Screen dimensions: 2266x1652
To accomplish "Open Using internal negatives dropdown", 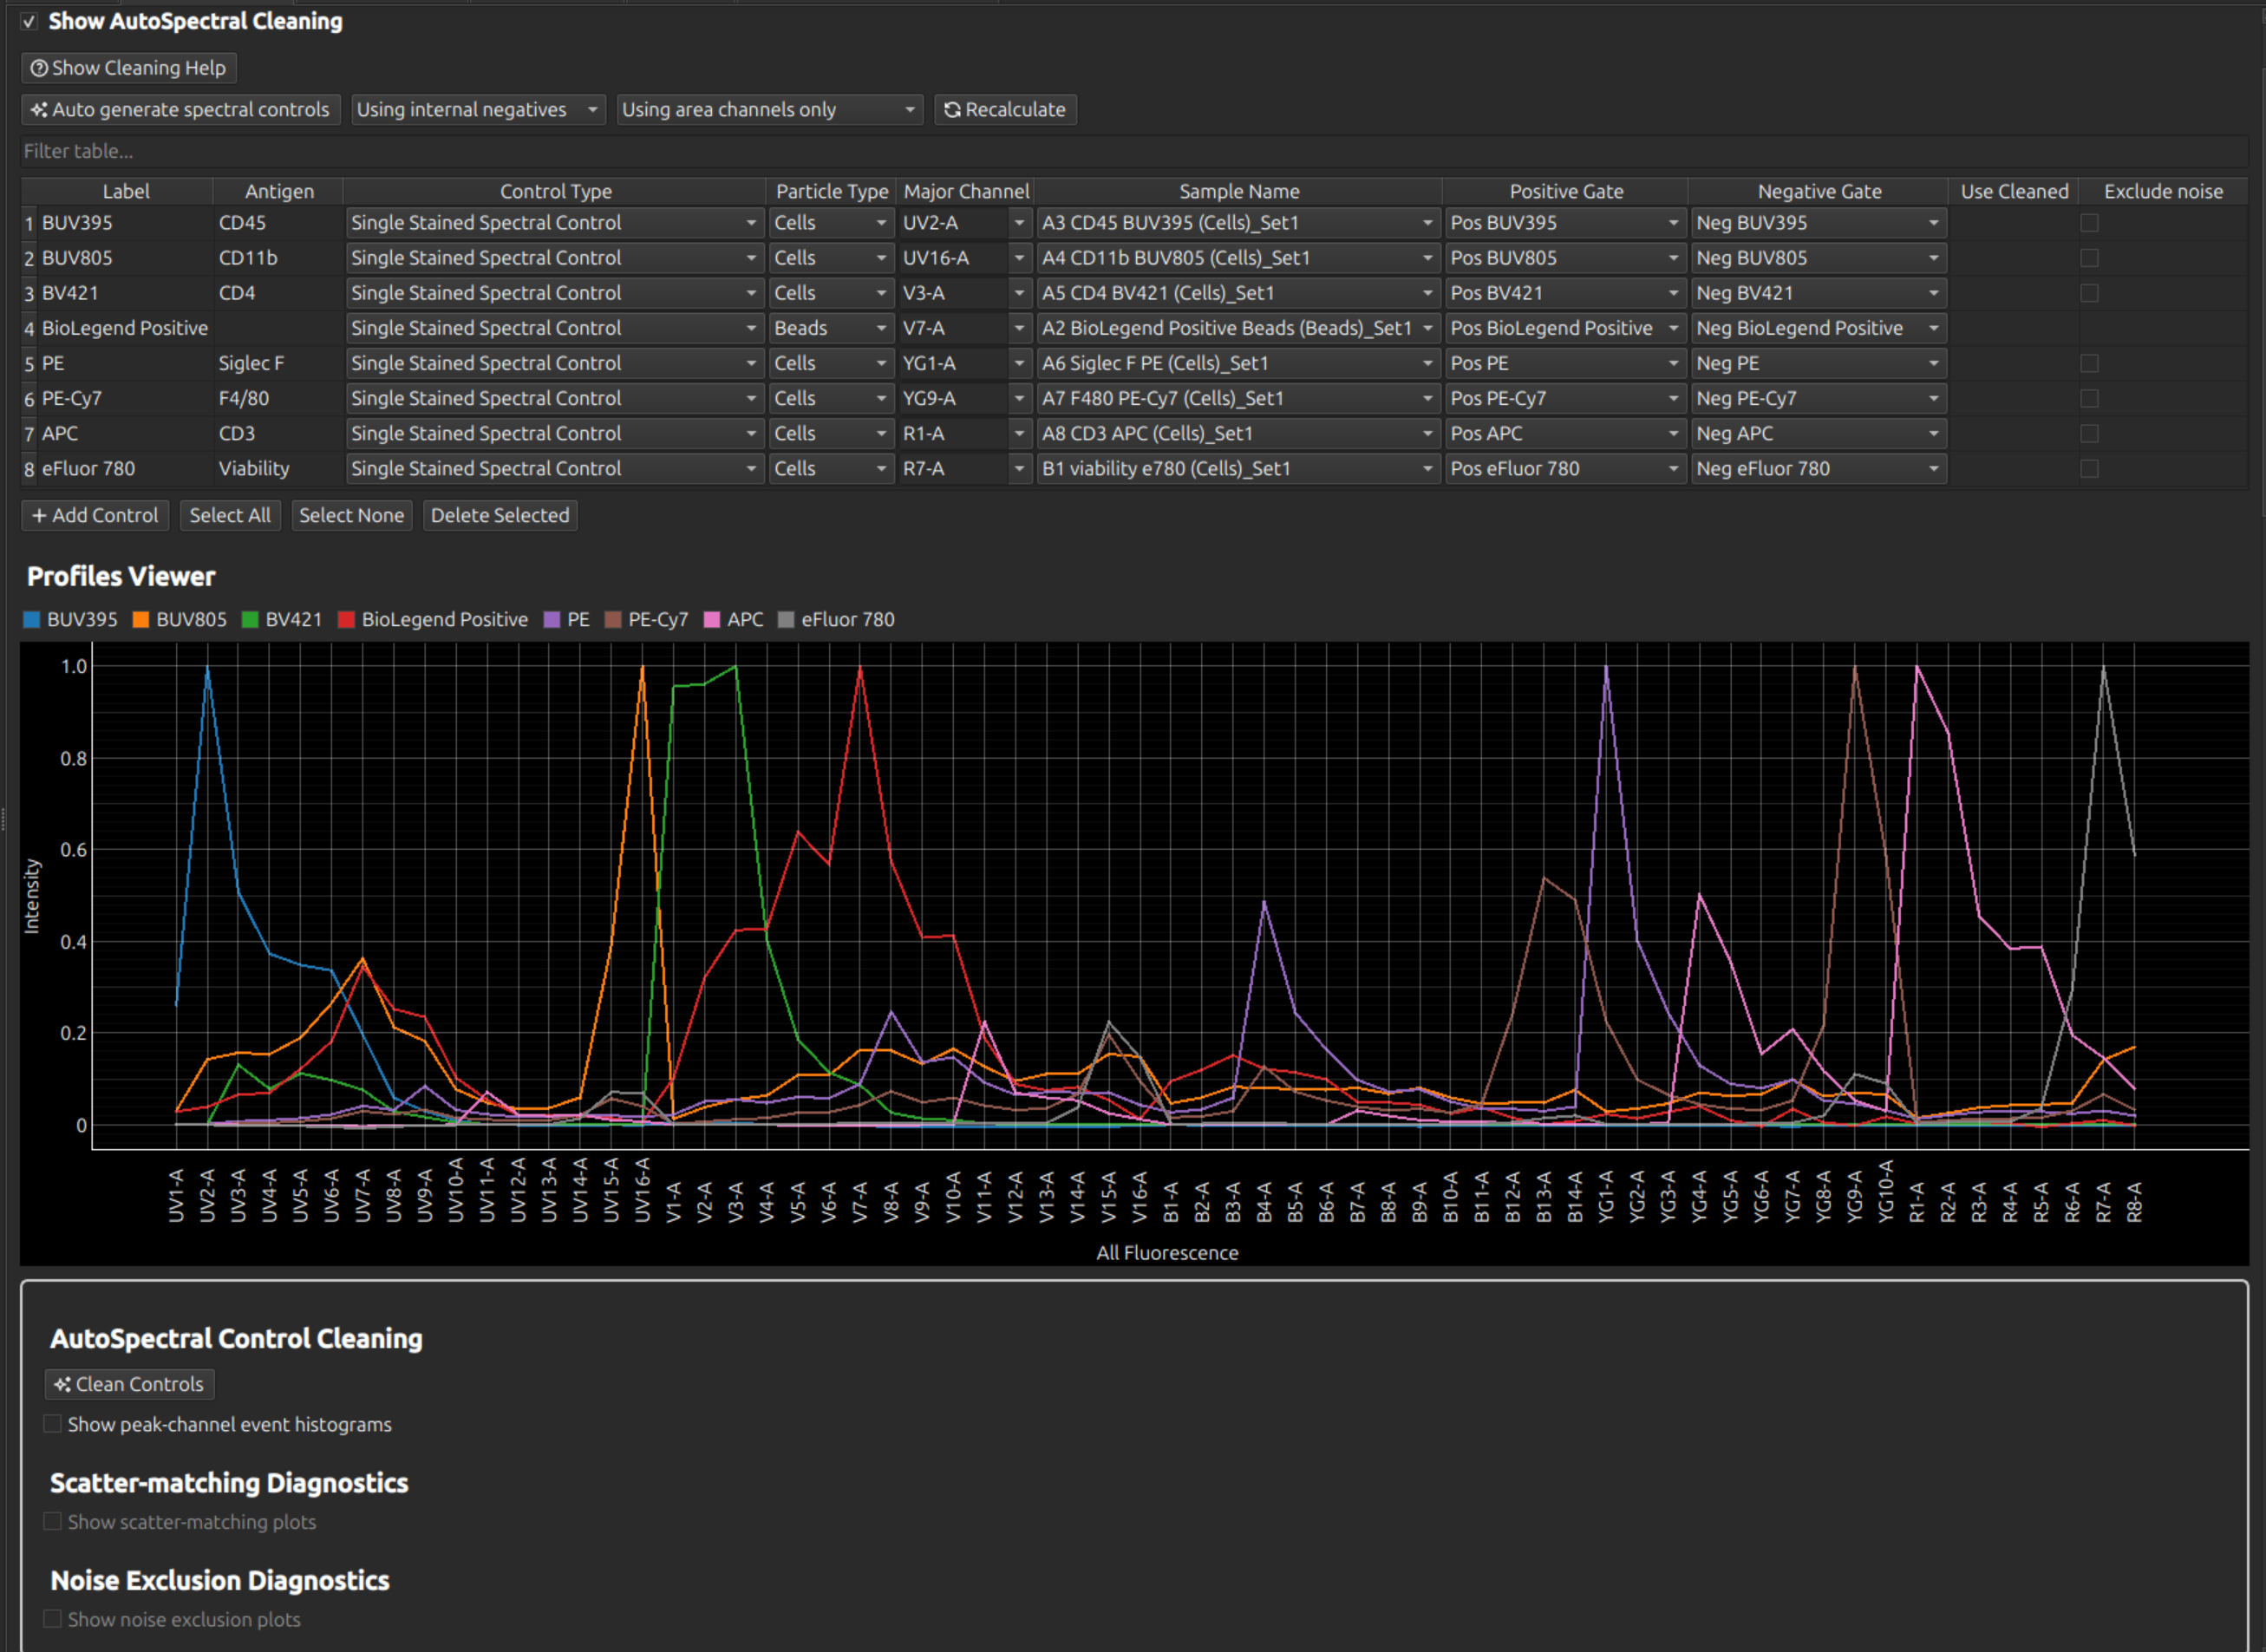I will [x=479, y=110].
